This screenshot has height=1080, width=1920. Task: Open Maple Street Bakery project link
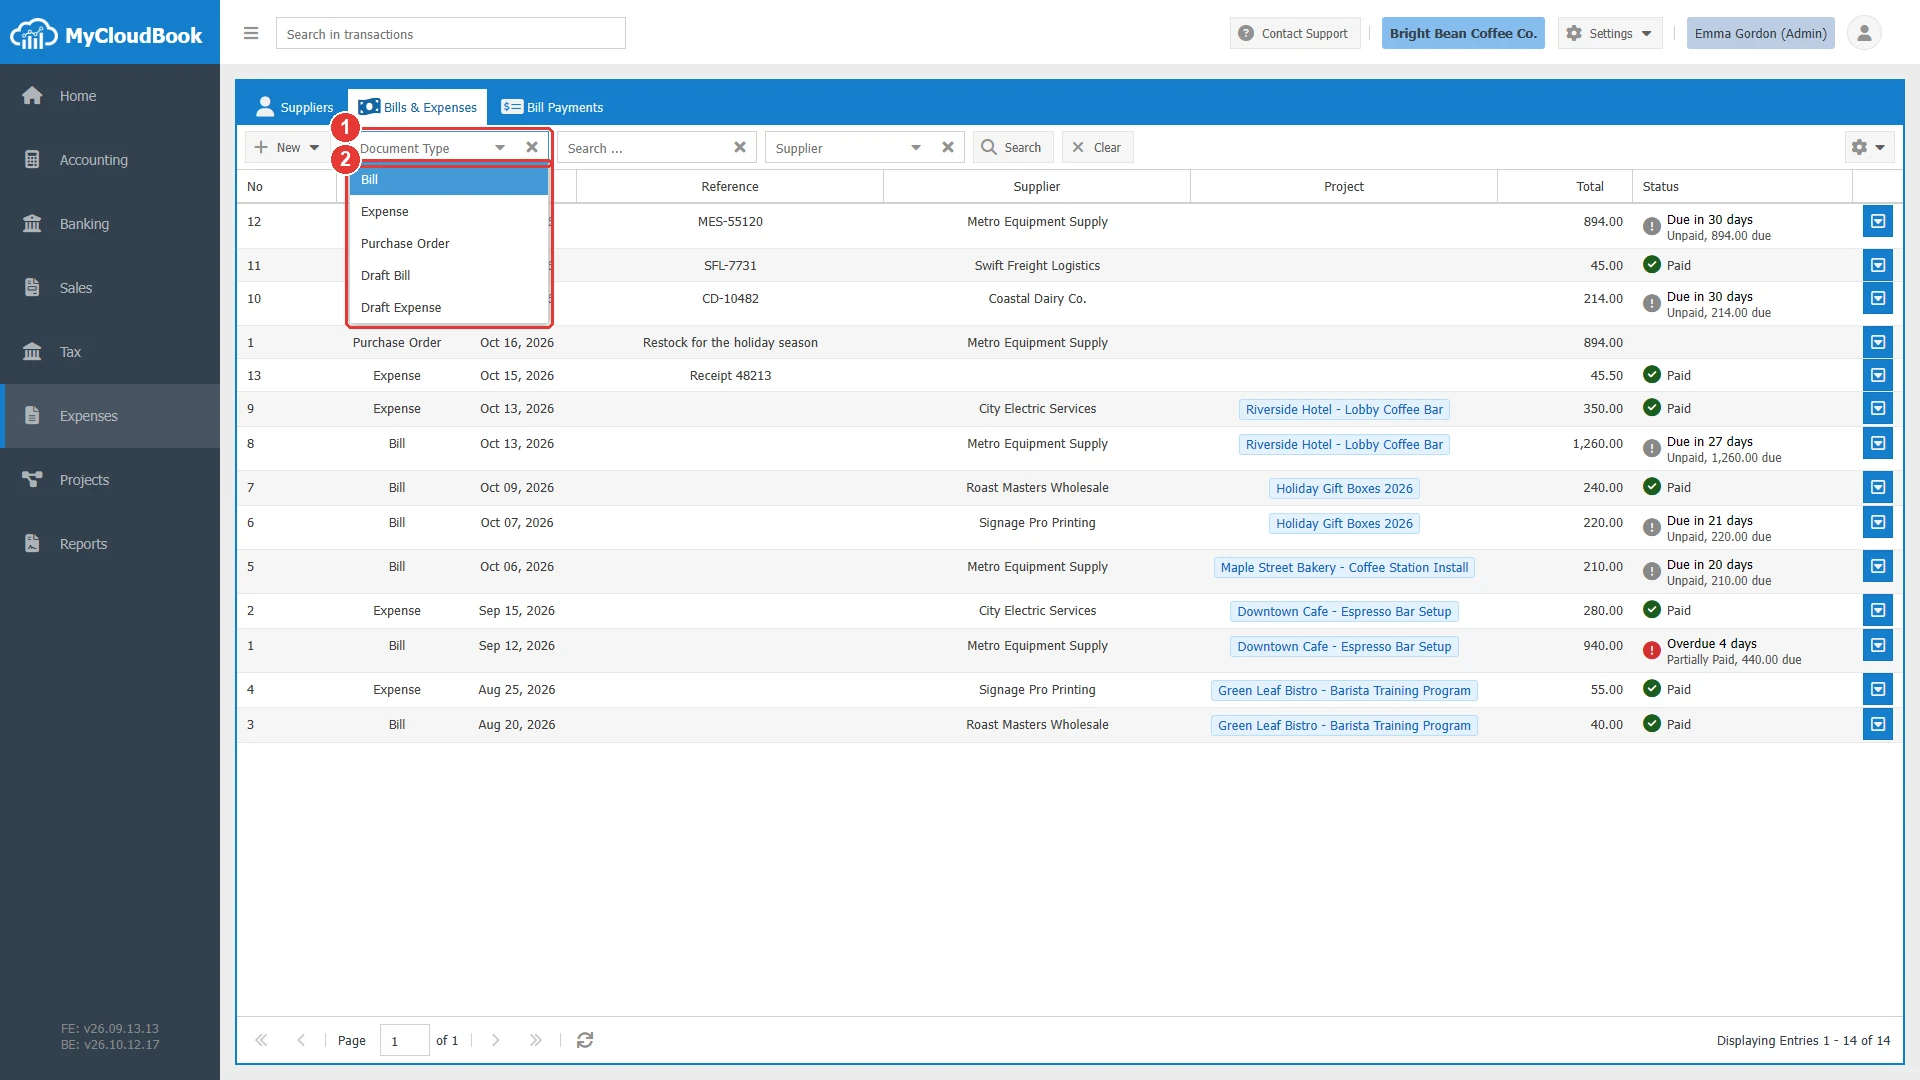[1344, 567]
